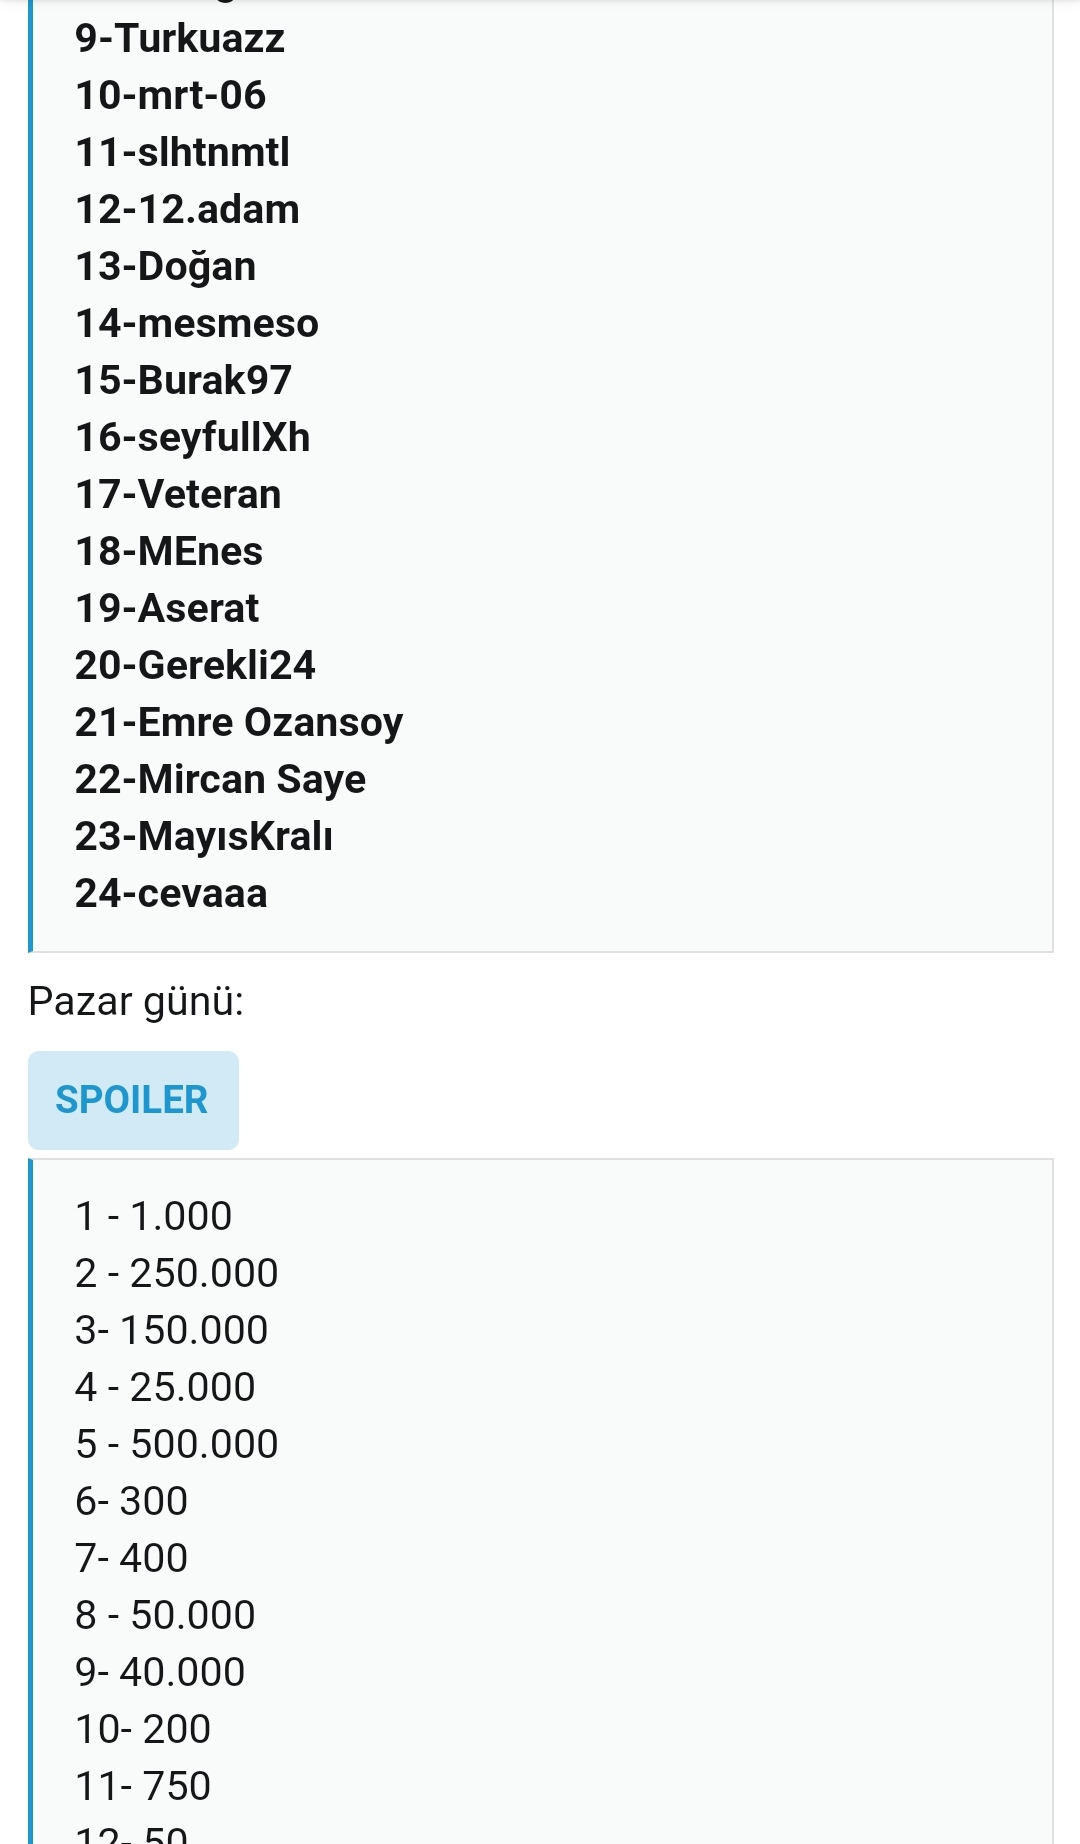Select the 14-mesmeso list entry
The height and width of the screenshot is (1844, 1080).
point(196,324)
